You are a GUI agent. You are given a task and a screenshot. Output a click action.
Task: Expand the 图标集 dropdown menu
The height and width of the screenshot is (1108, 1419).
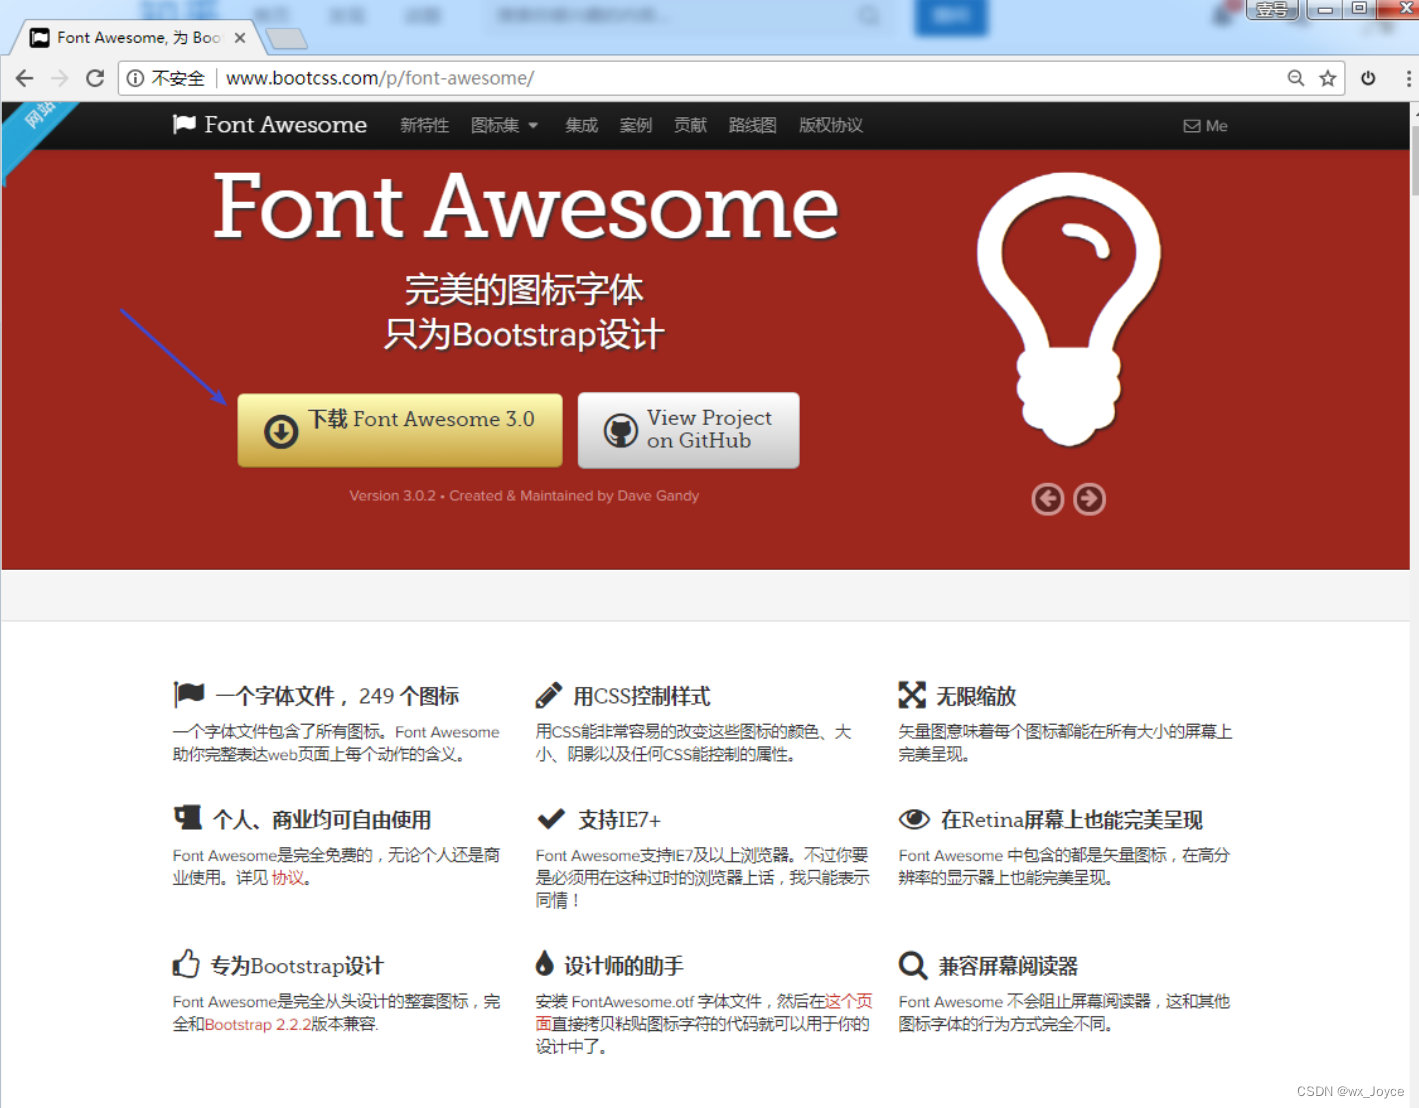[x=505, y=125]
